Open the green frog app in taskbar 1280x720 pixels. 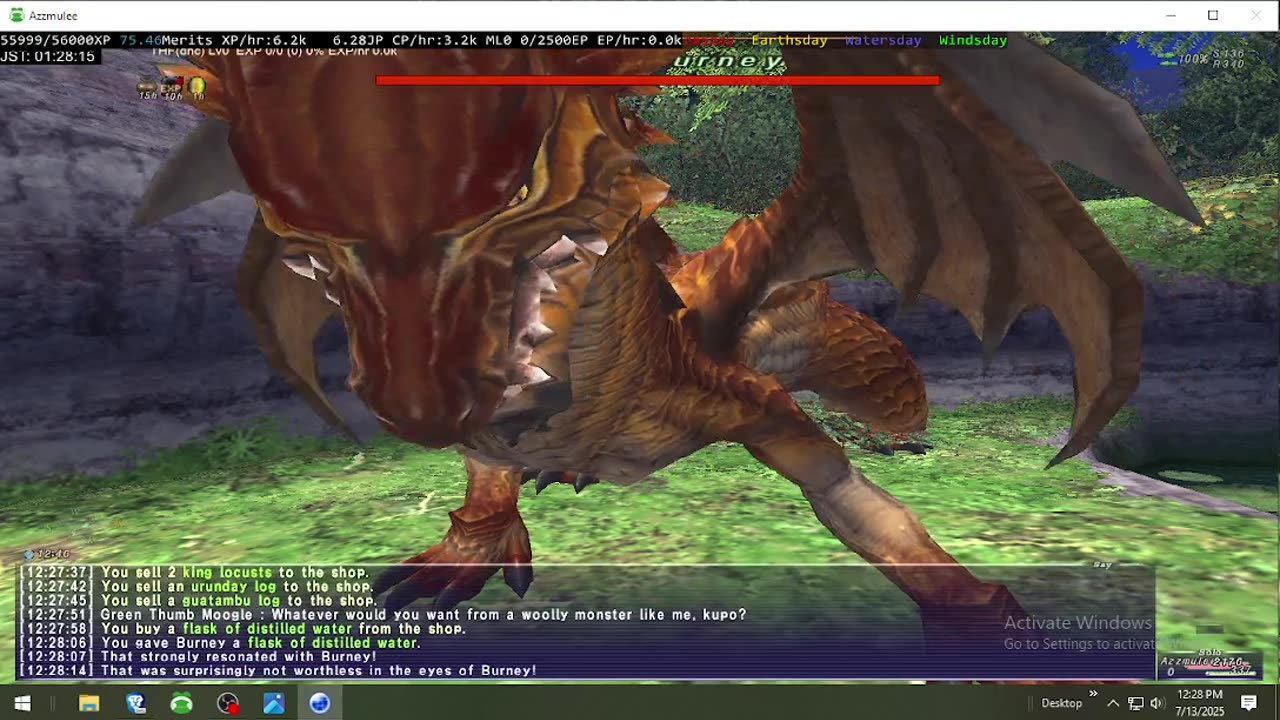[181, 703]
